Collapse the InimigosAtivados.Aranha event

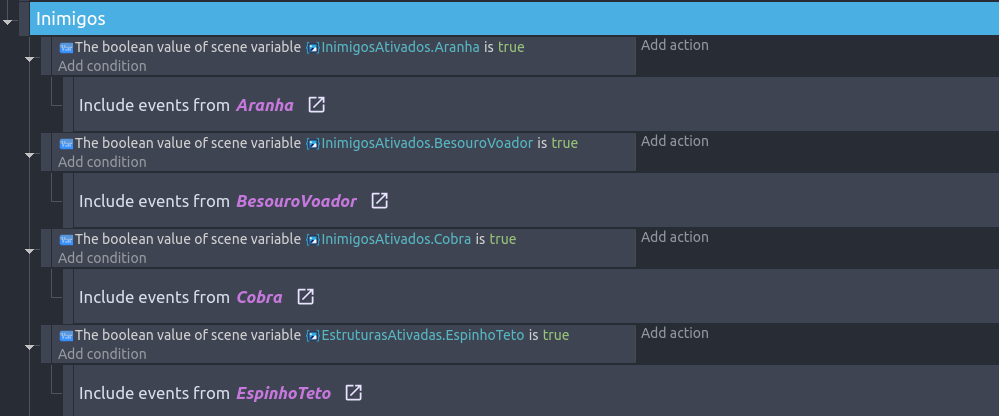[29, 59]
